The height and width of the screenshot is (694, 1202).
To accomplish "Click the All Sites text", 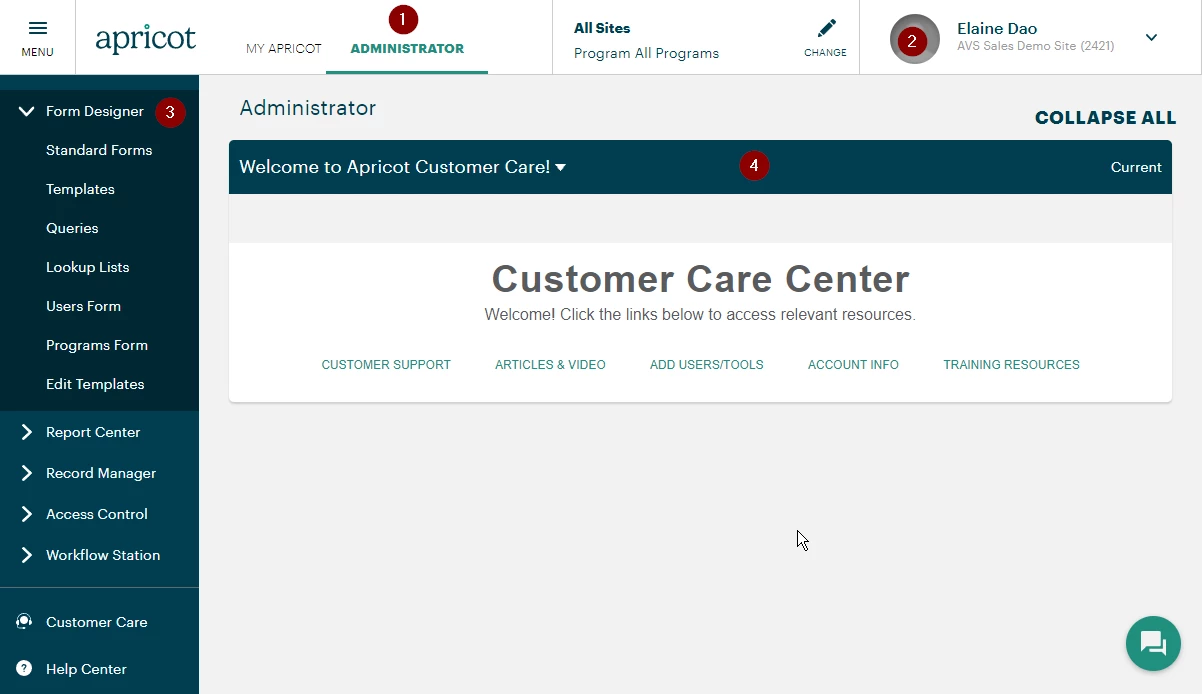I will 602,28.
